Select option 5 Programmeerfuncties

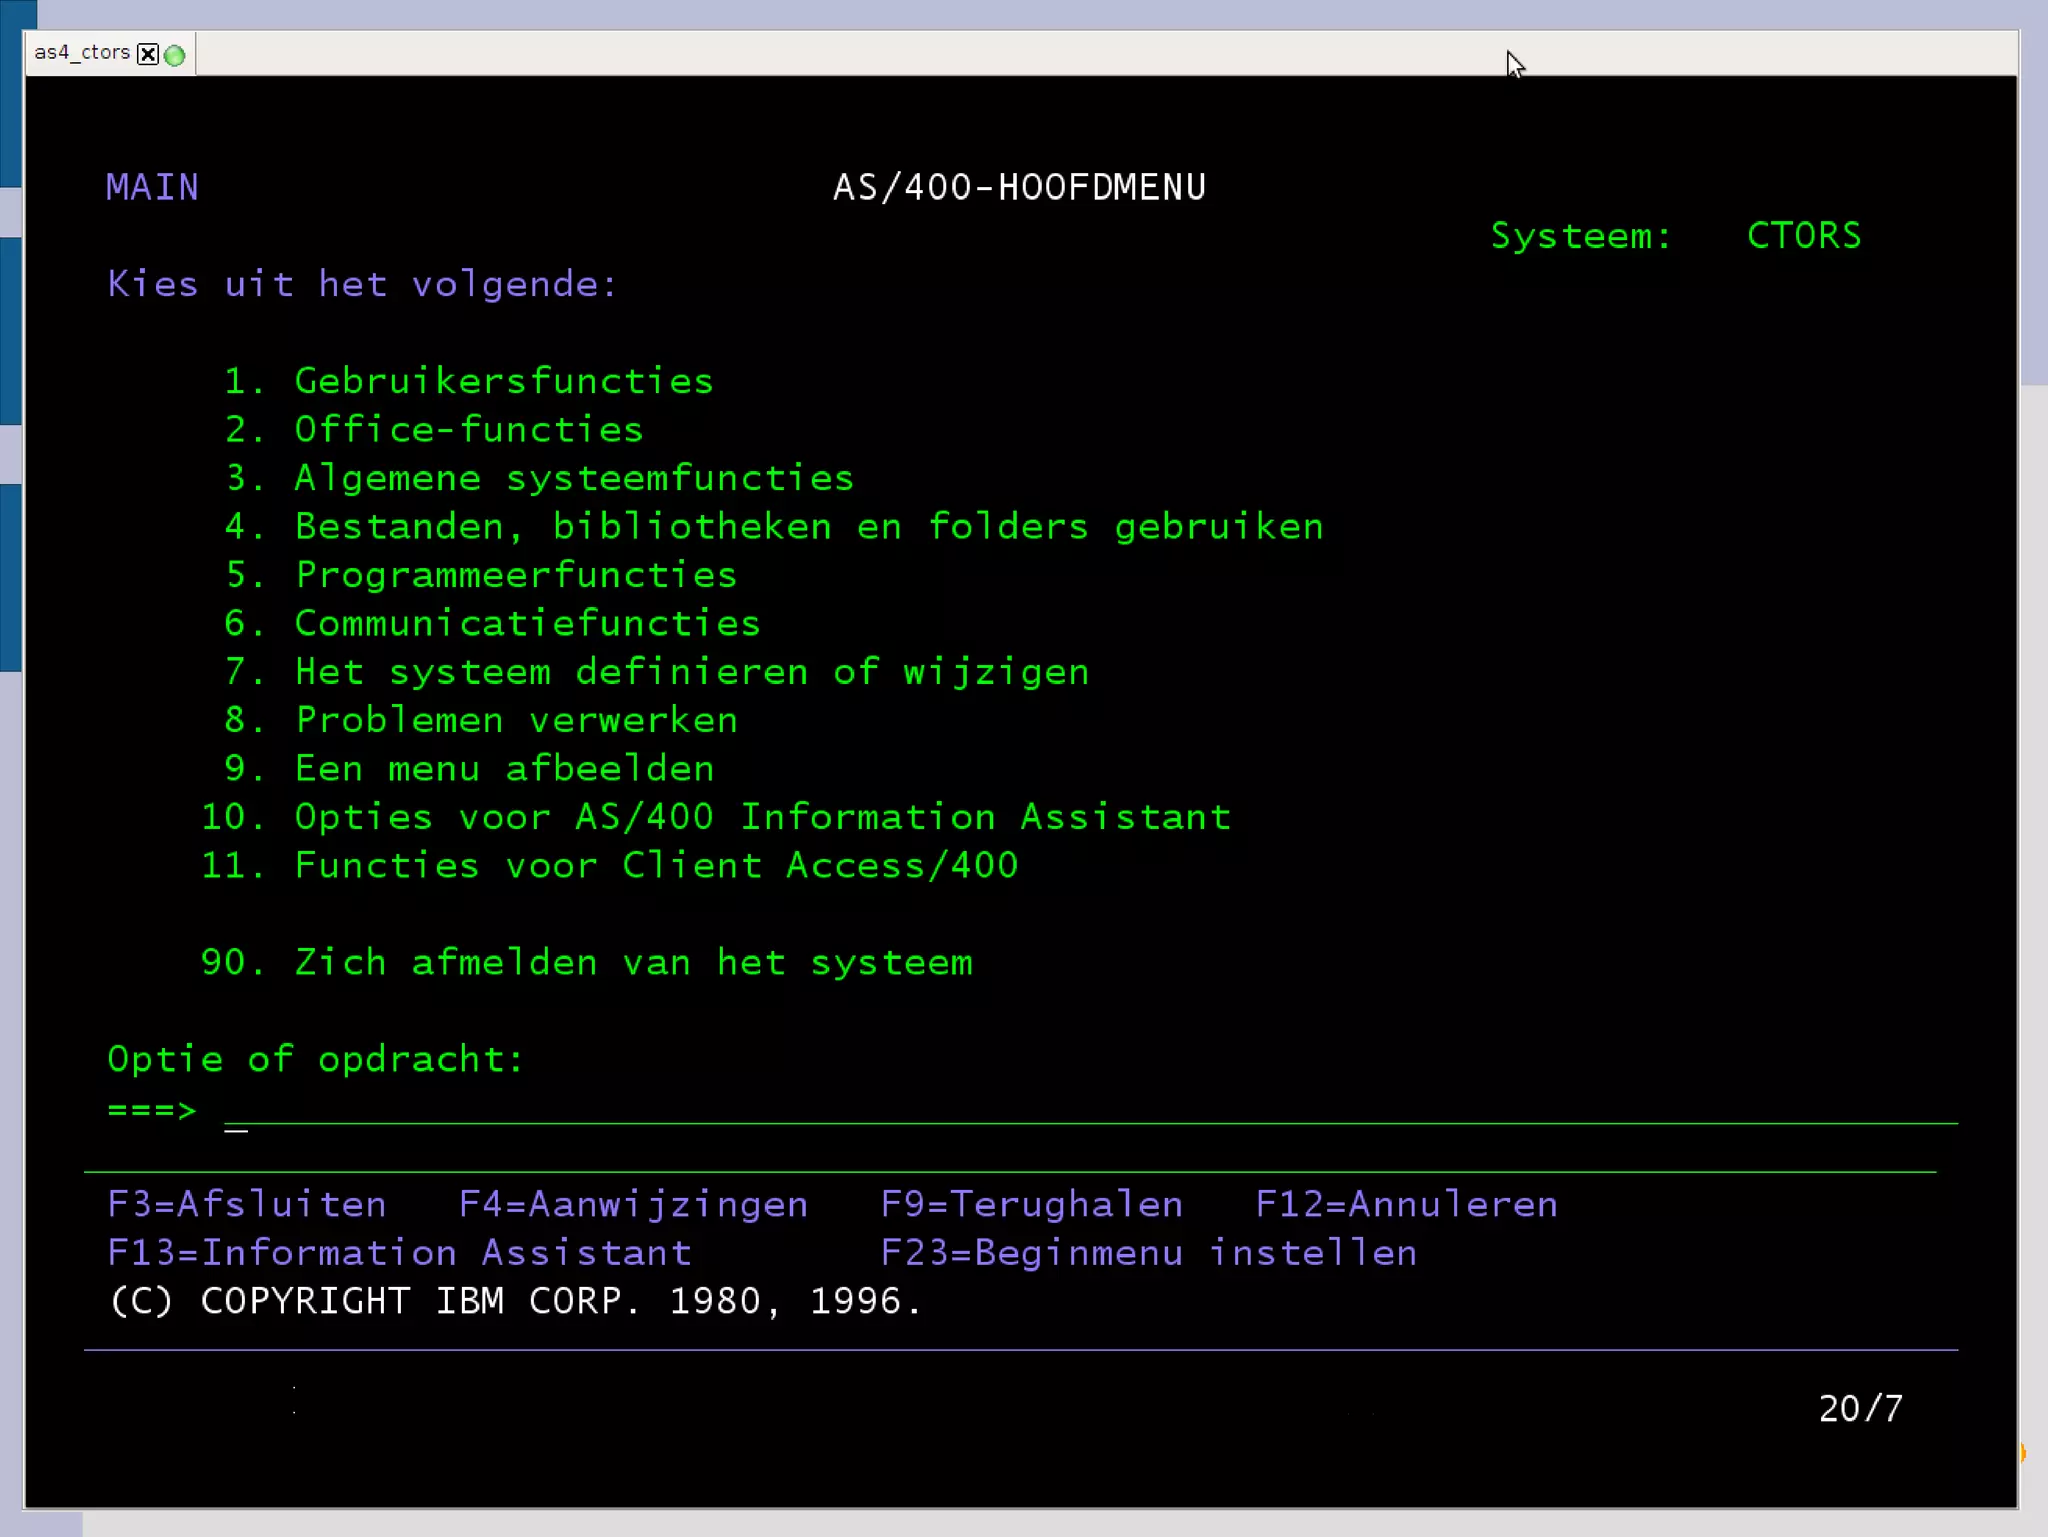tap(515, 575)
